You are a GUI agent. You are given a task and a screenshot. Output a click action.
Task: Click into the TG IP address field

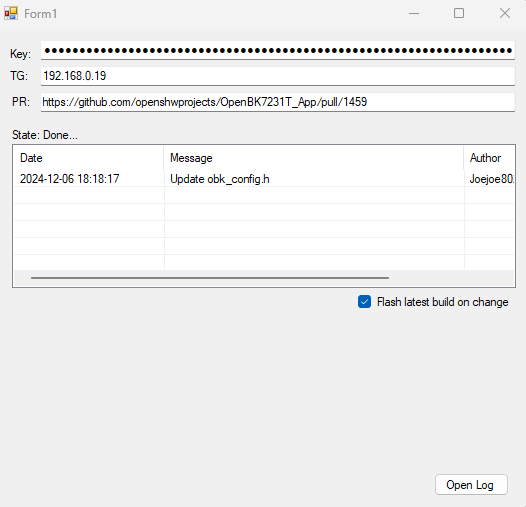tap(278, 76)
